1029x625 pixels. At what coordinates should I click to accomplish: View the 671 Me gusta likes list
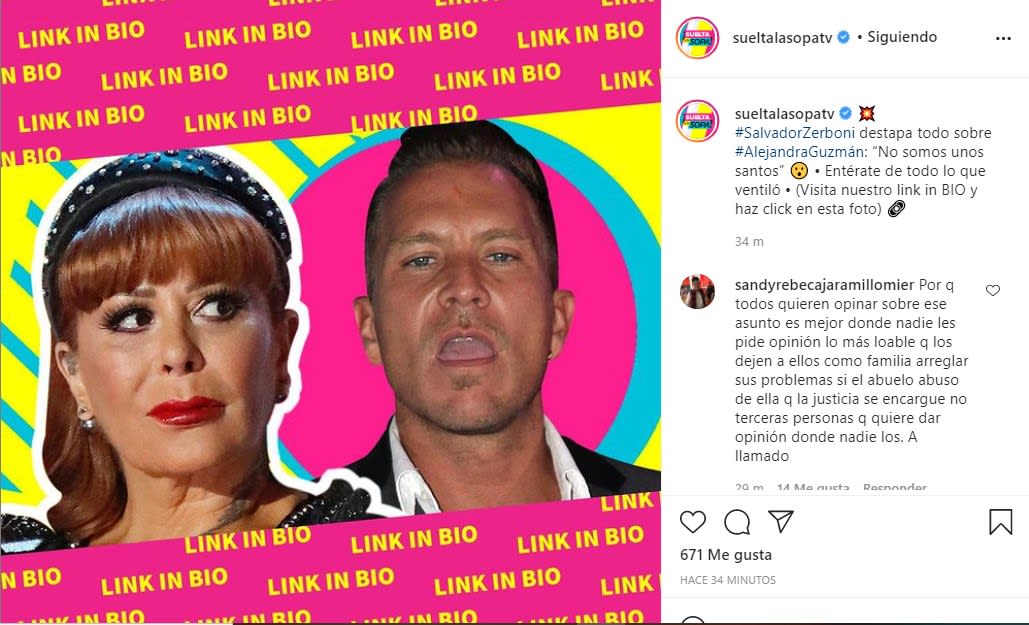[726, 555]
